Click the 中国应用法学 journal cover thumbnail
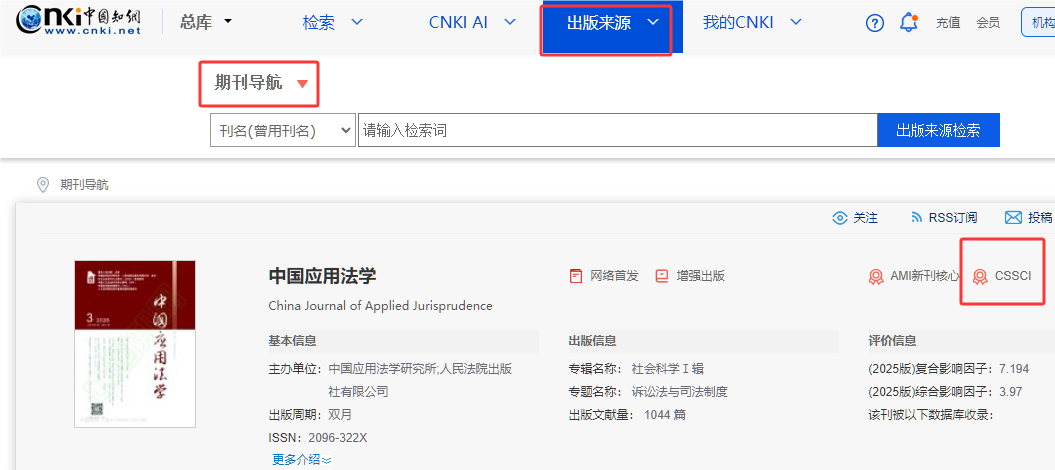 click(135, 344)
